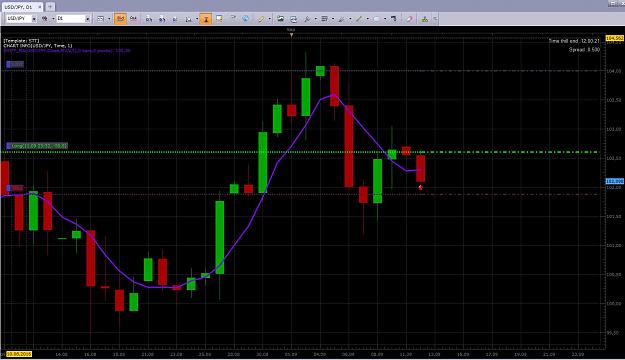Click the diagonal trend line tool
This screenshot has height=360, width=625.
coord(359,19)
